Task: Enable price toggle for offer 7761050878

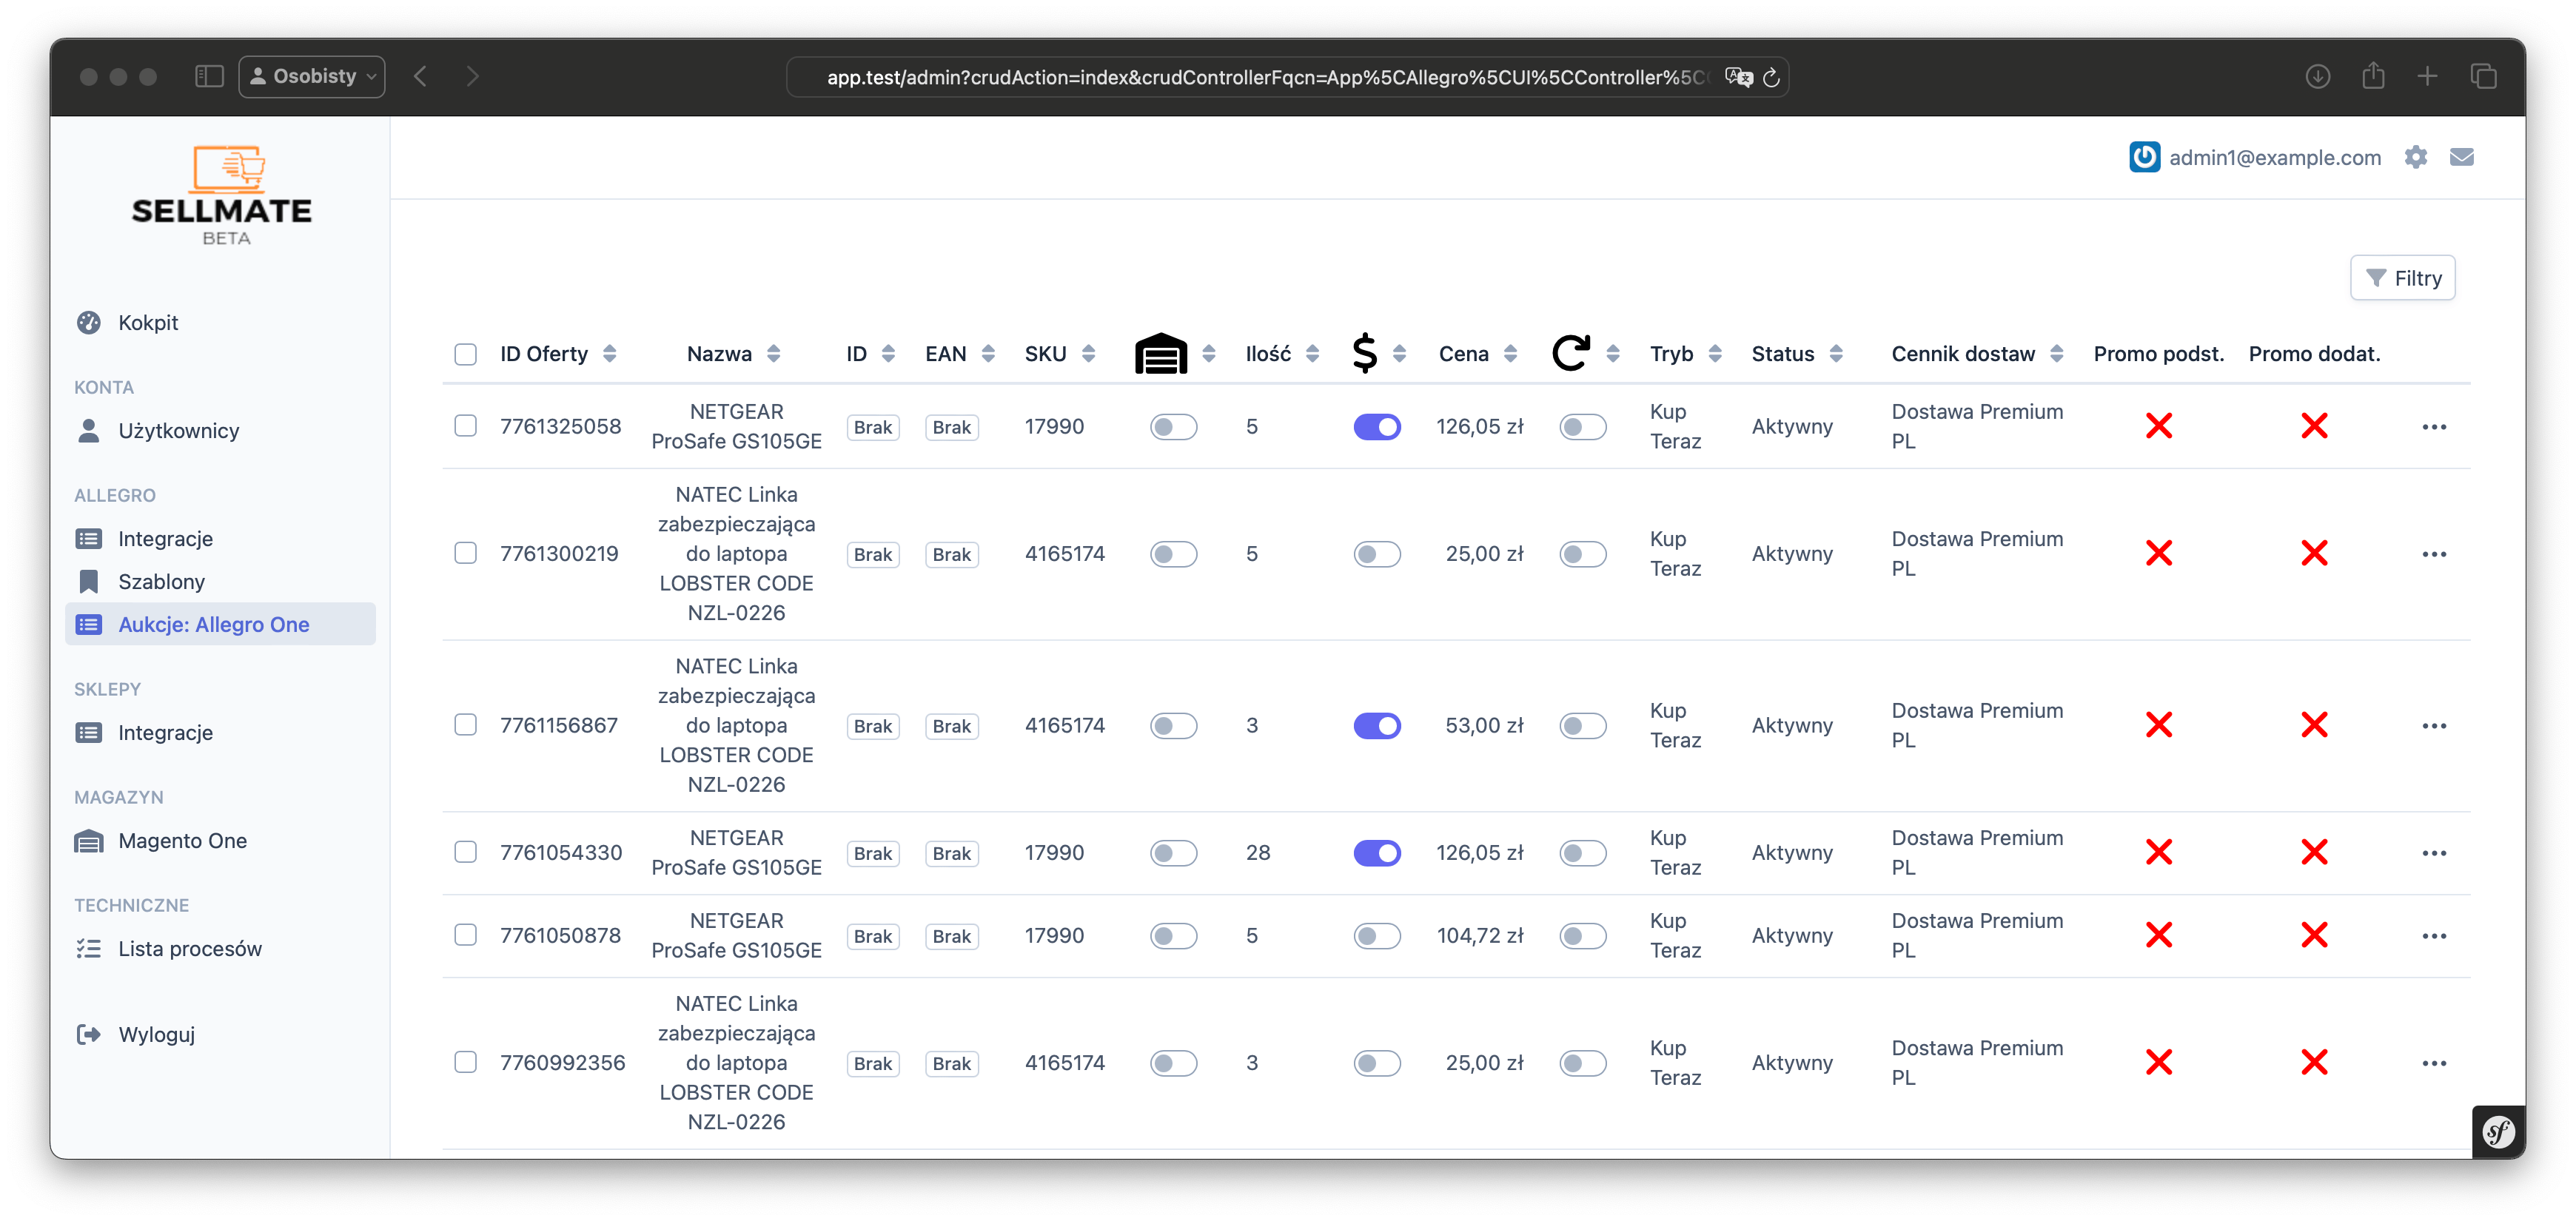Action: 1377,936
